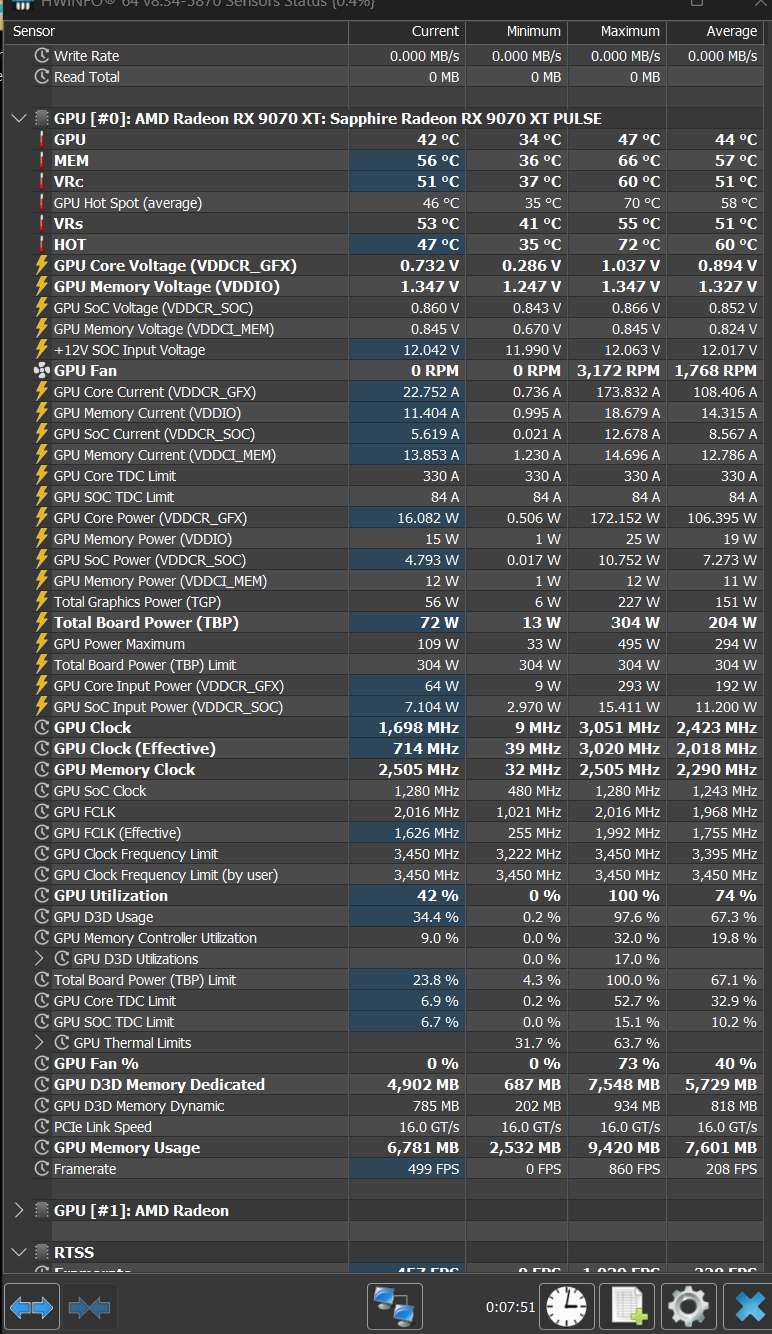The height and width of the screenshot is (1334, 772).
Task: Click the log file with plus icon
Action: tap(627, 1307)
